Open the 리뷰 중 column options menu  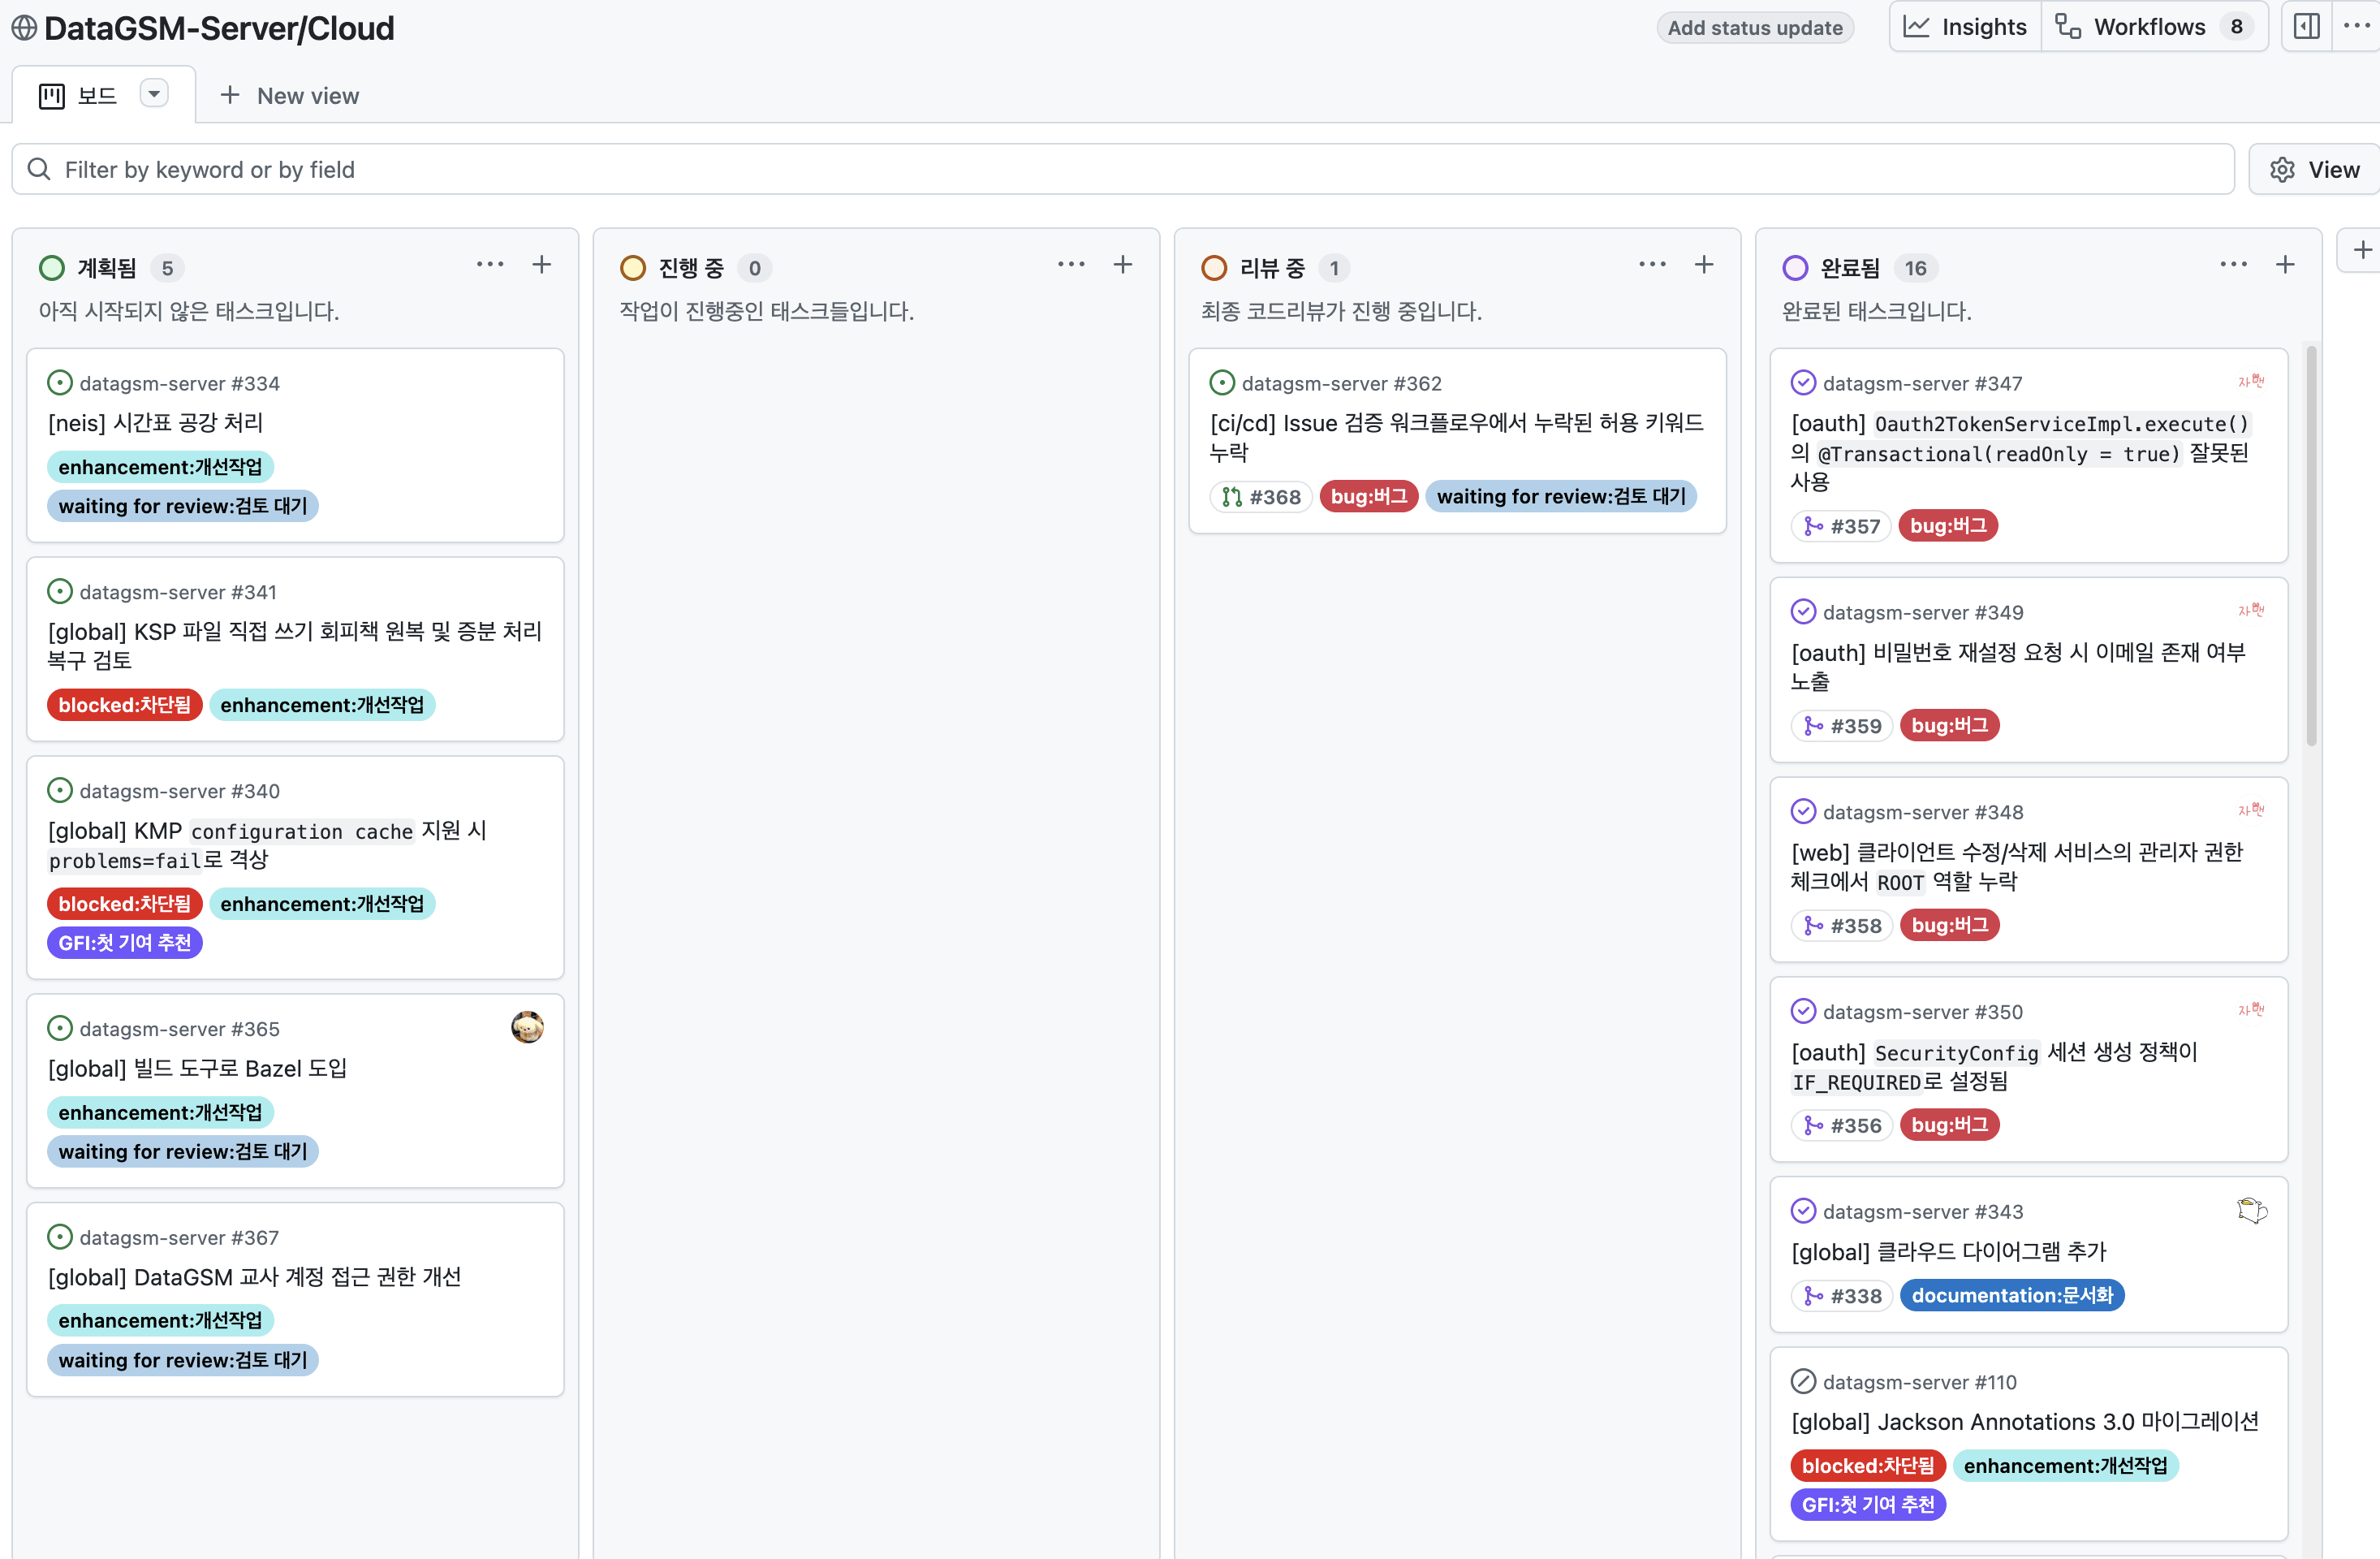click(1652, 265)
